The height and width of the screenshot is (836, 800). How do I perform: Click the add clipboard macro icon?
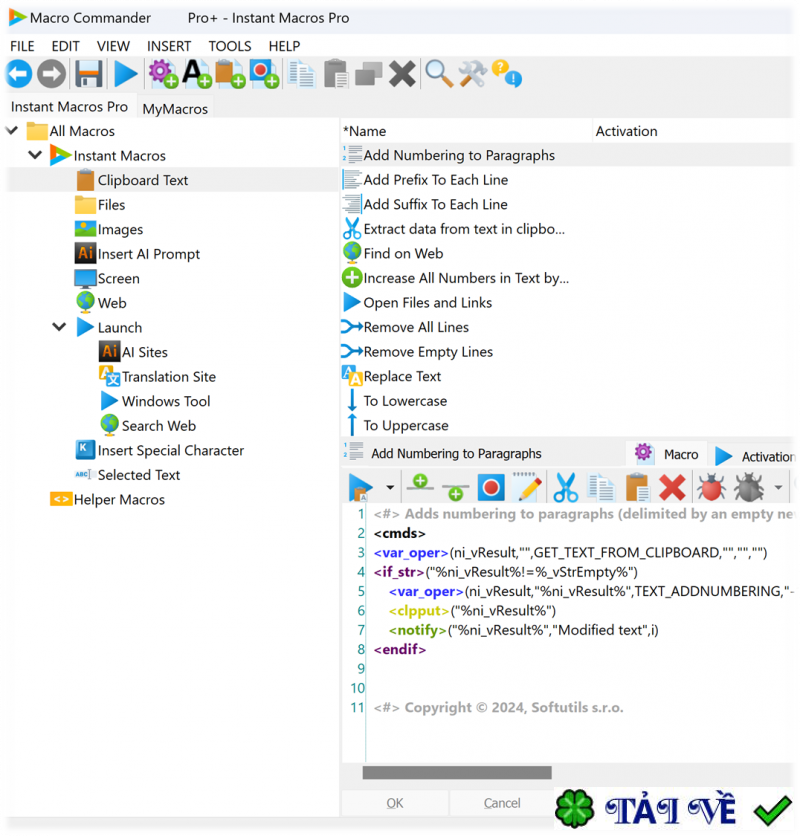tap(230, 74)
